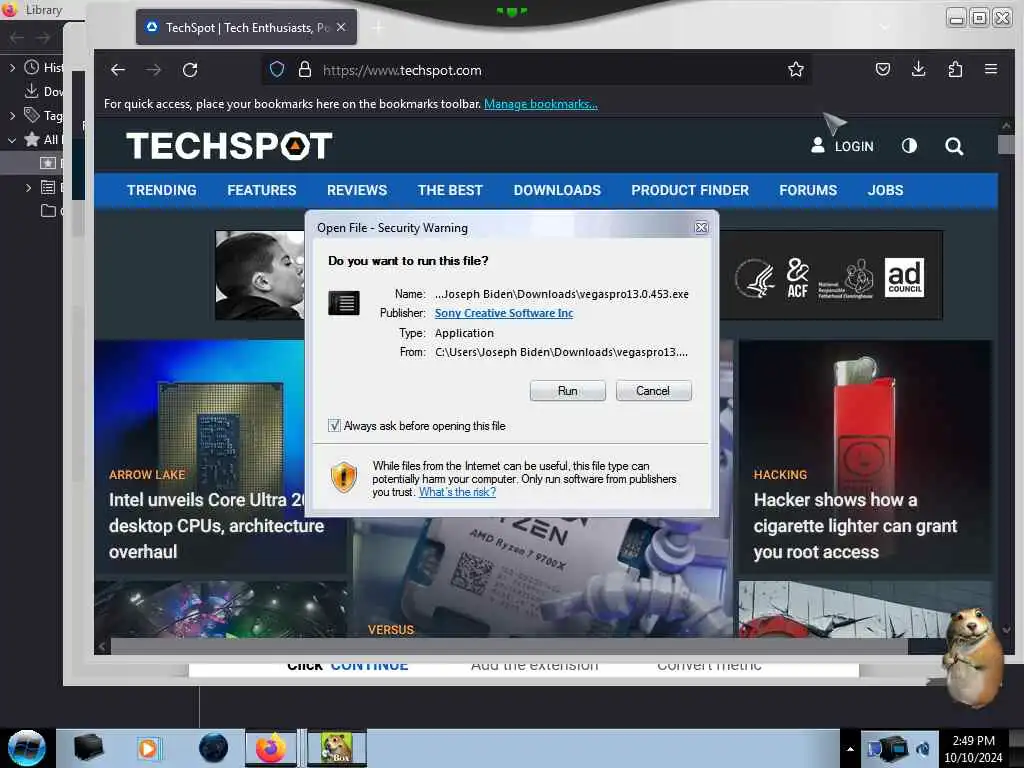The width and height of the screenshot is (1024, 768).
Task: Click the taskbar clock 2:49 PM
Action: (973, 748)
